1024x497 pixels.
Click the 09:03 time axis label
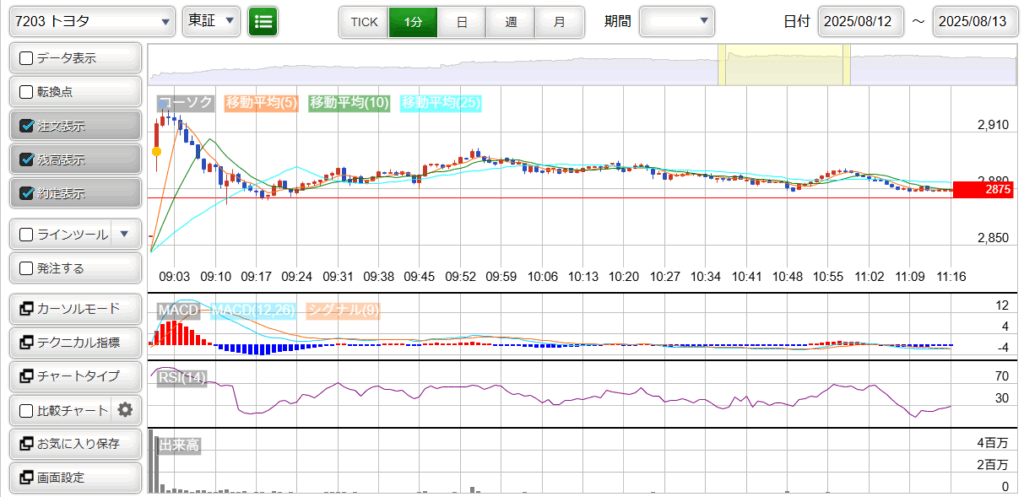click(176, 276)
